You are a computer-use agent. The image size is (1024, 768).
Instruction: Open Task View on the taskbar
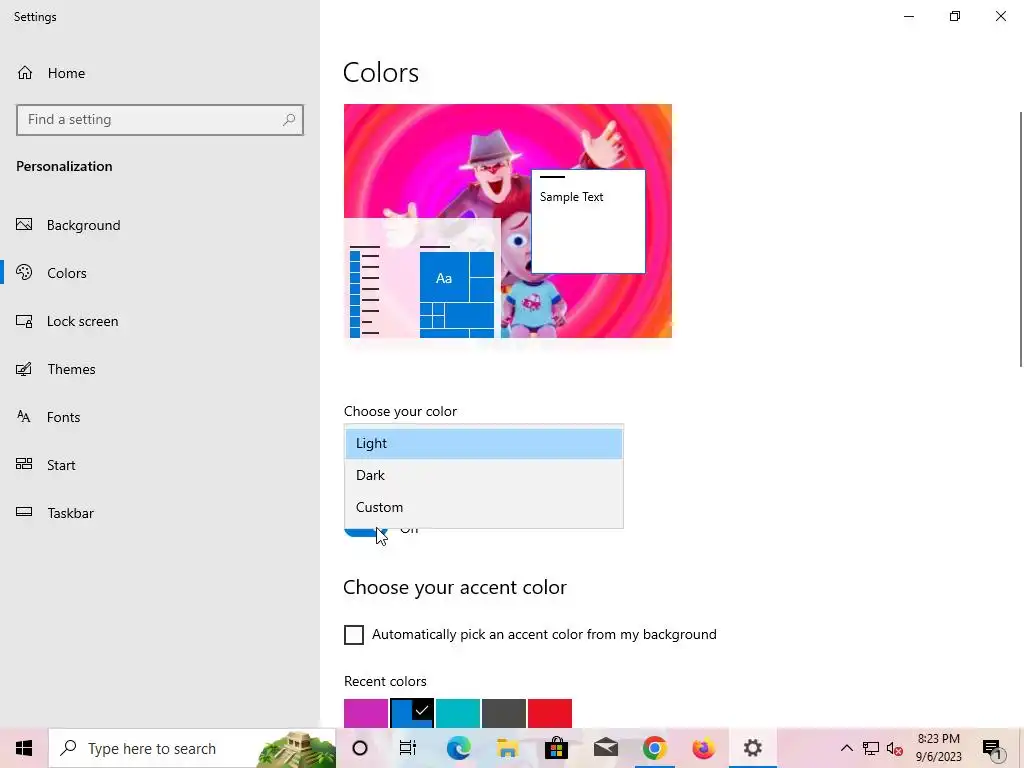408,748
